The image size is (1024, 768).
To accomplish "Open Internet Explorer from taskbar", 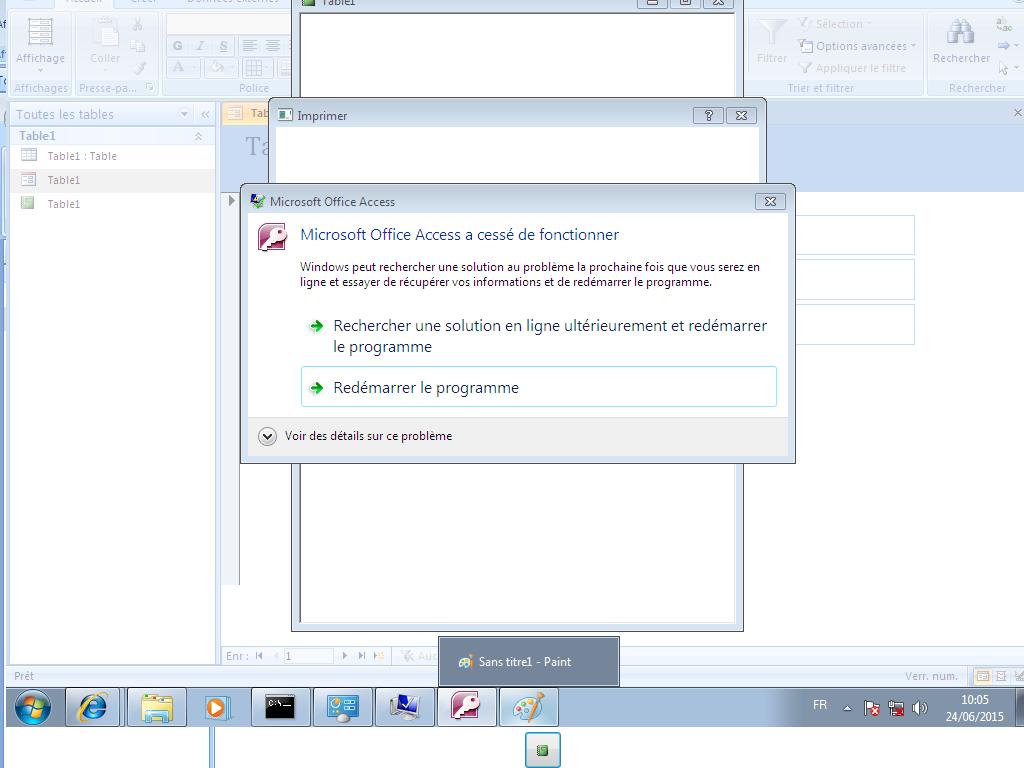I will coord(93,707).
